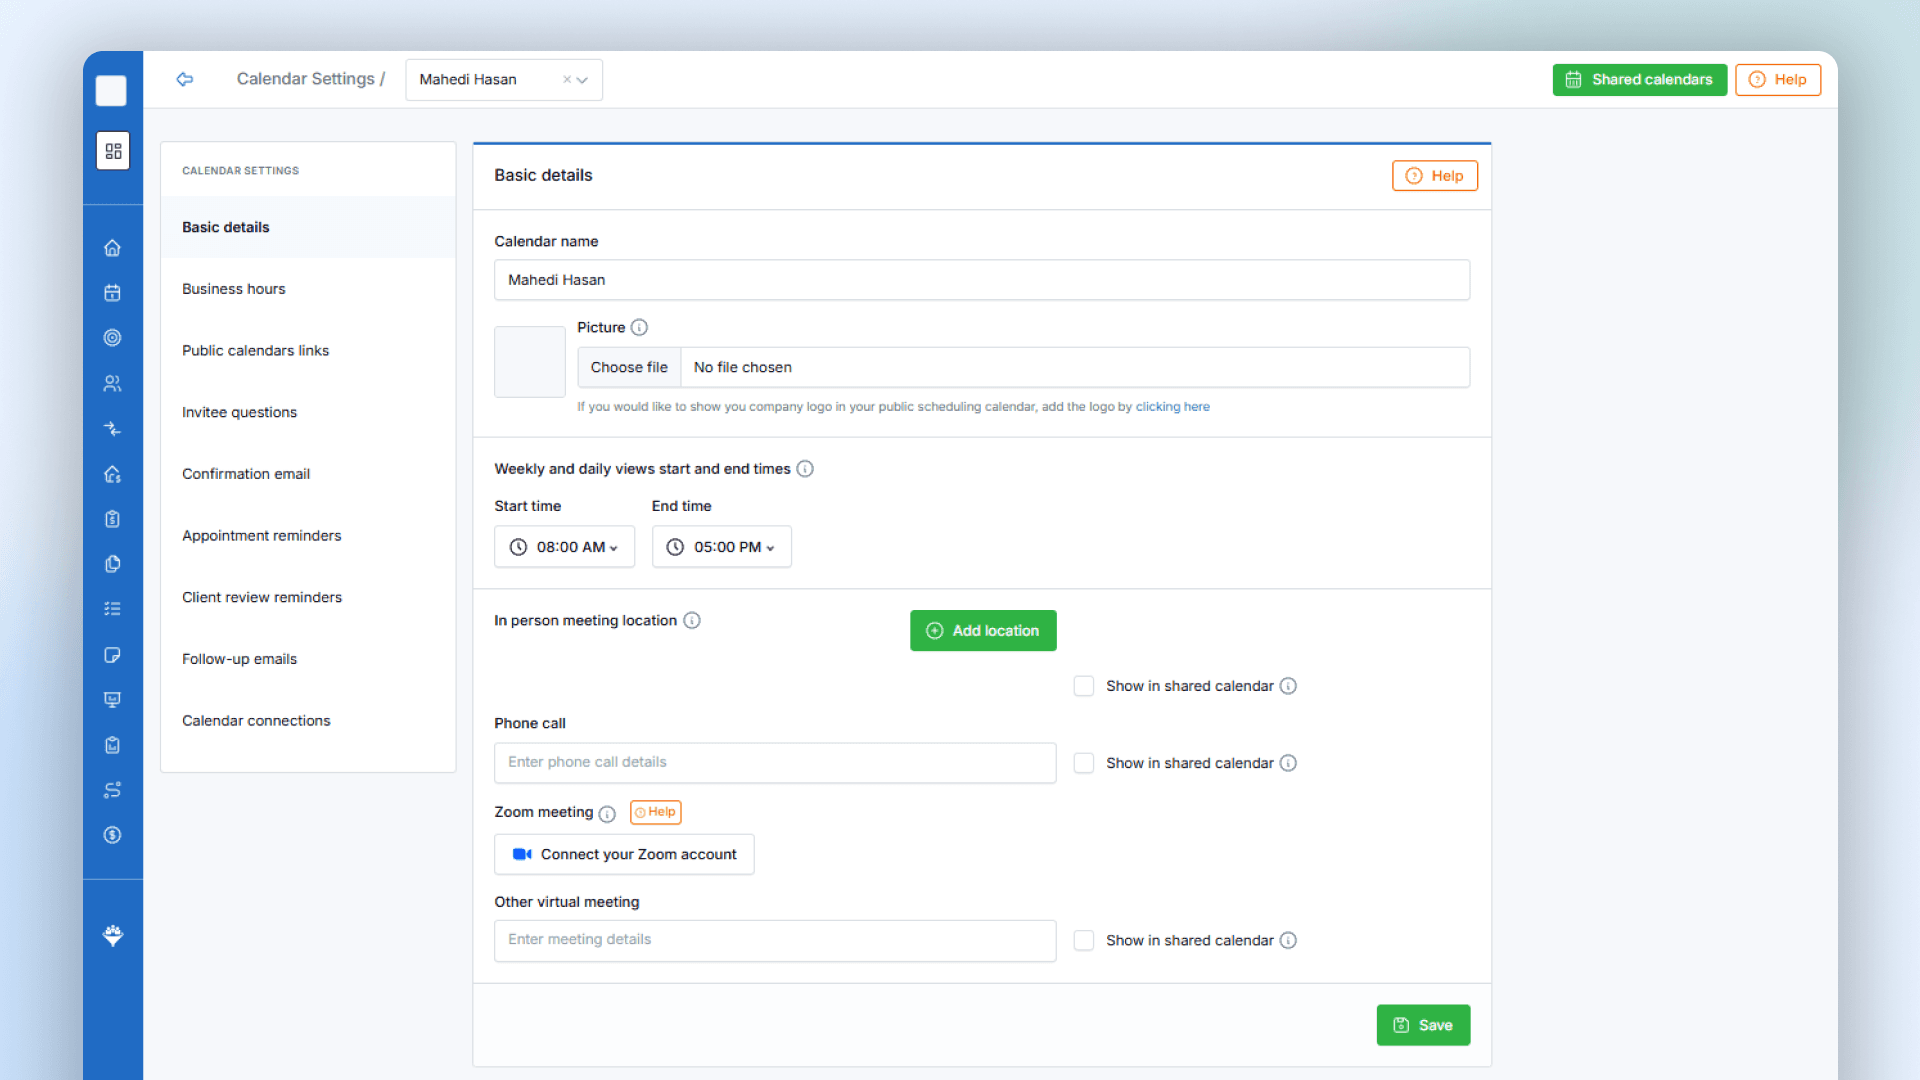This screenshot has height=1080, width=1920.
Task: Open the calendar icon in the sidebar
Action: (x=113, y=293)
